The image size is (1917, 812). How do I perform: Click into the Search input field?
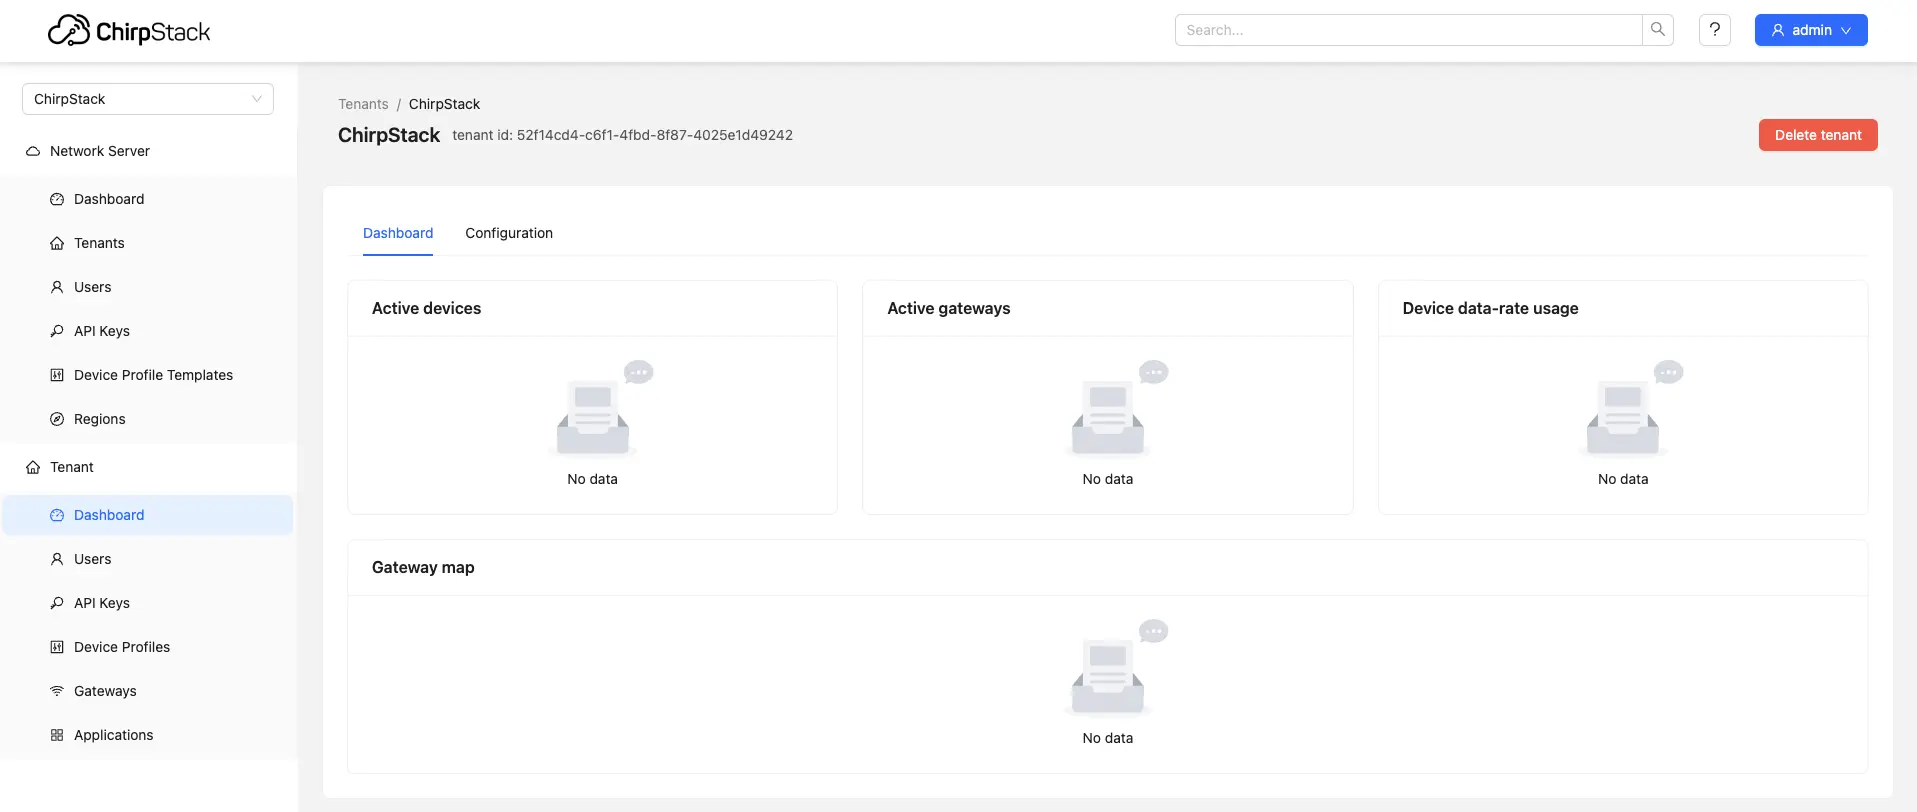click(x=1408, y=30)
